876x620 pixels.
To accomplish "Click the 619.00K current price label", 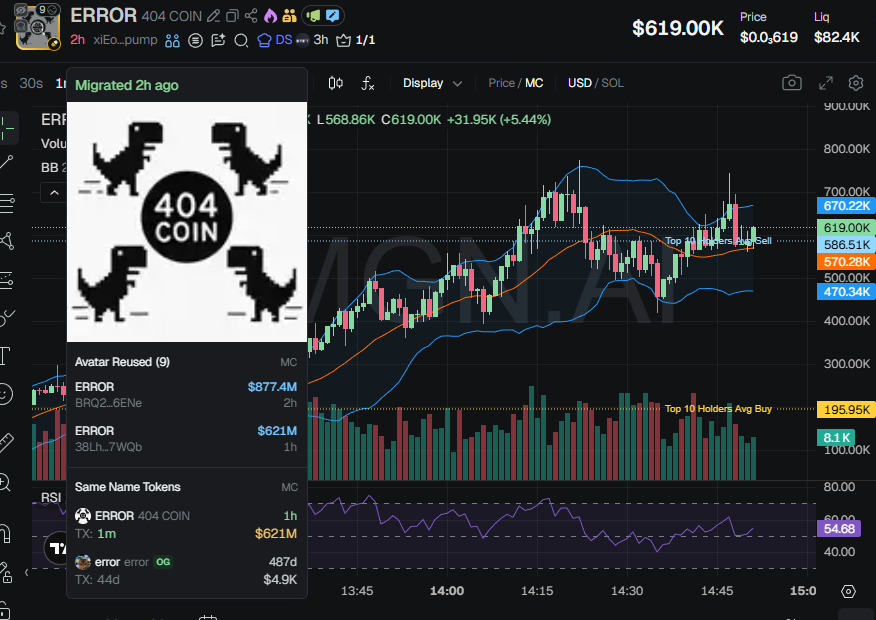I will [846, 228].
